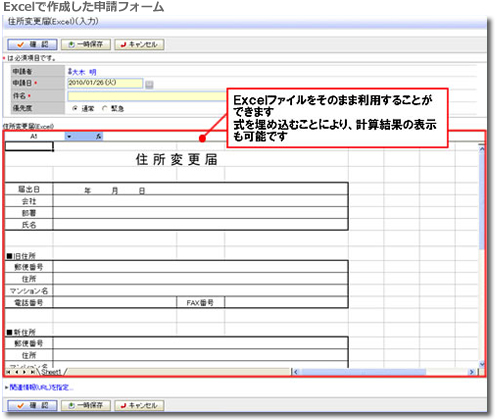This screenshot has height=420, width=500.
Task: Select the 通常 priority radio button
Action: [x=75, y=108]
